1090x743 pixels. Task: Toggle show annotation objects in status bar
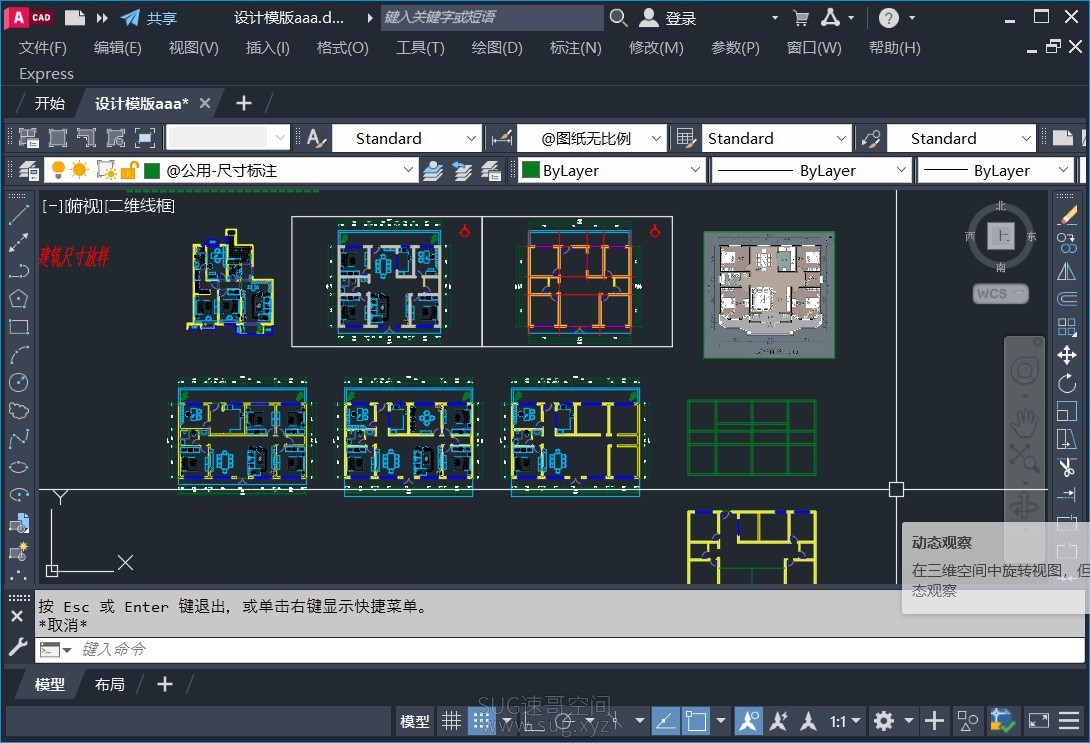pos(749,721)
